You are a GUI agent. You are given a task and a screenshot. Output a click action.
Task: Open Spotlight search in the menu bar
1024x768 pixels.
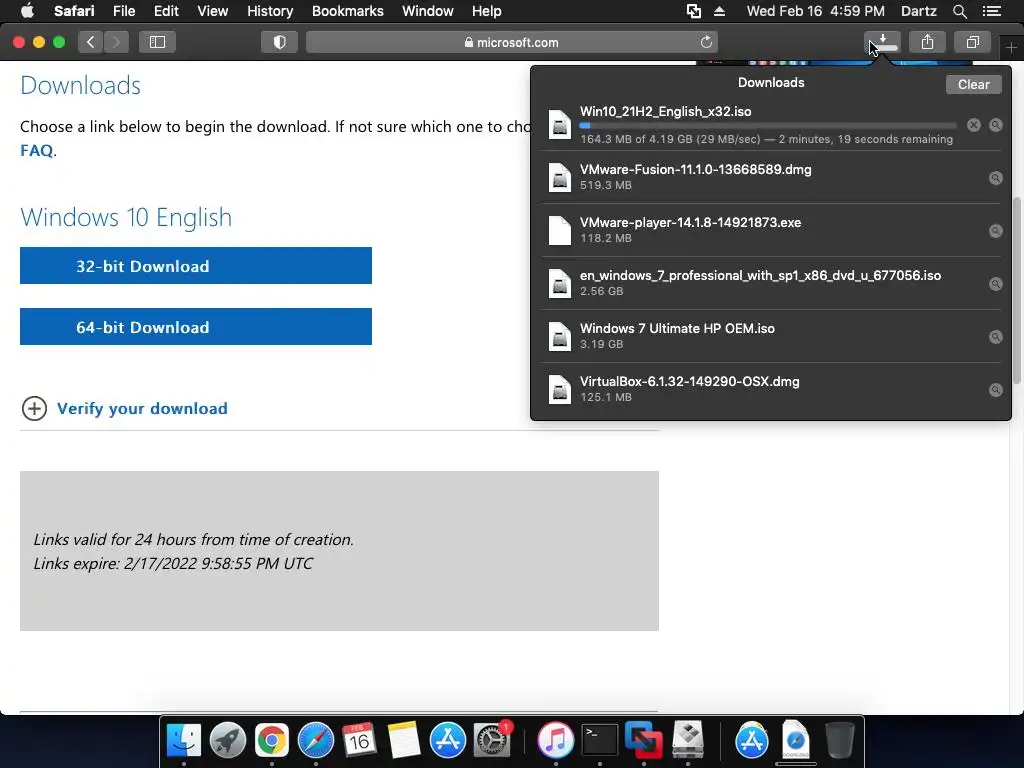(959, 11)
